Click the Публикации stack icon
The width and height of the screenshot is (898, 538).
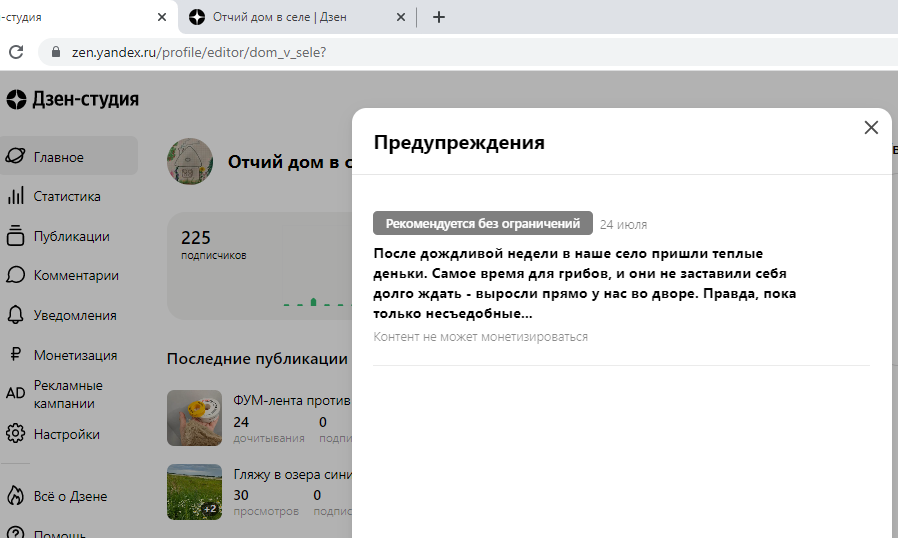(15, 235)
